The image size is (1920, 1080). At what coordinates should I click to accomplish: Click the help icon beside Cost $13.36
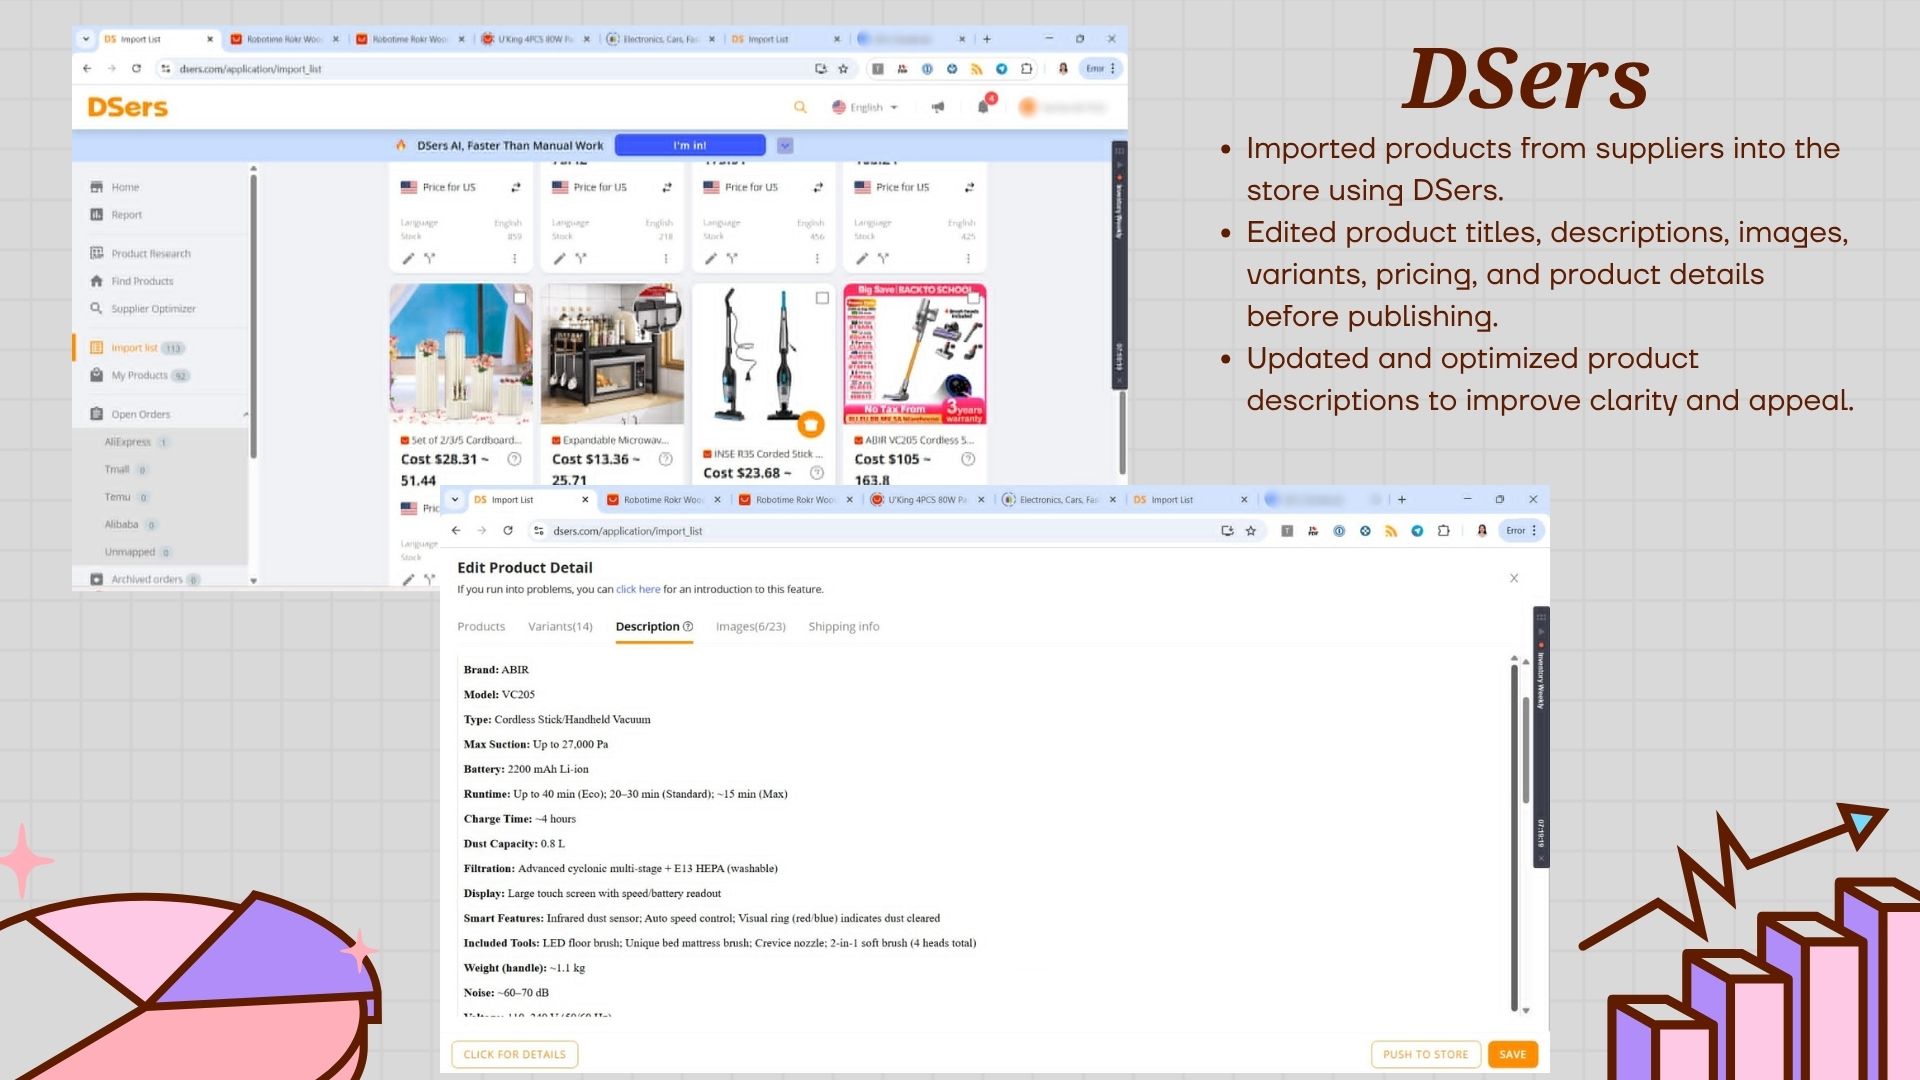point(666,459)
